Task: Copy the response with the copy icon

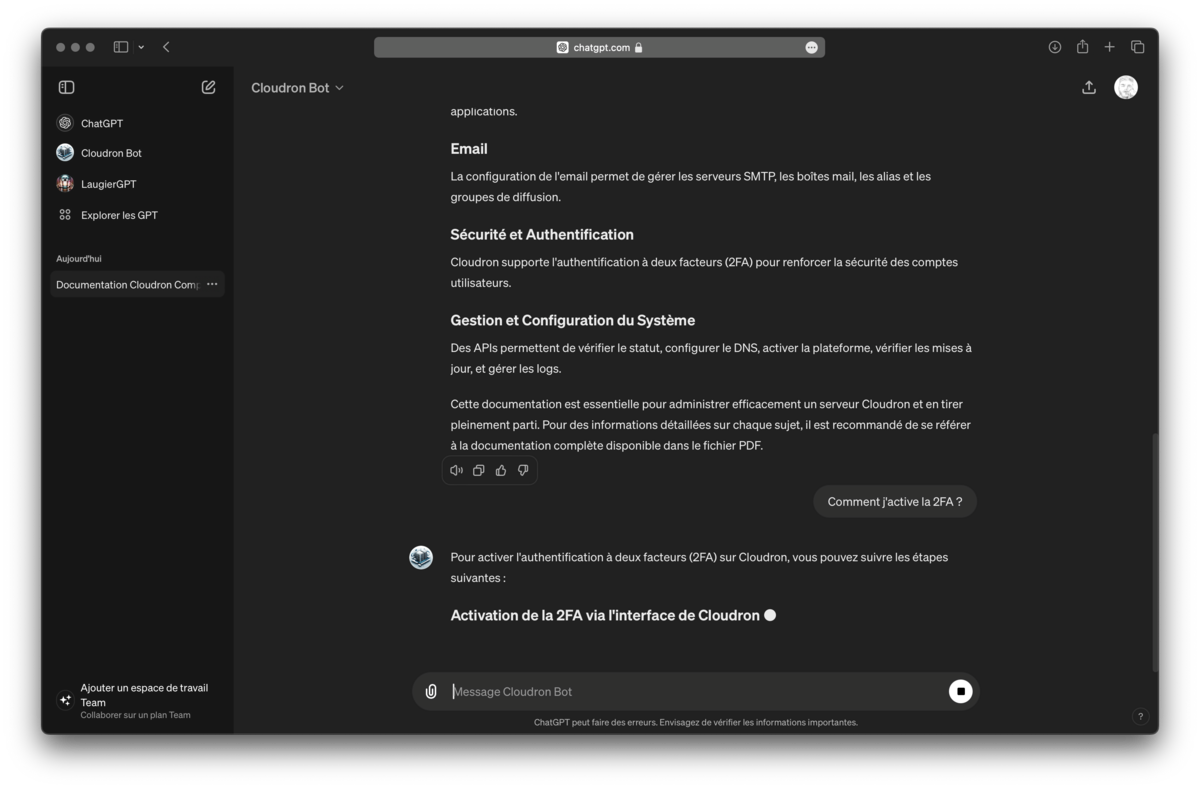Action: tap(478, 471)
